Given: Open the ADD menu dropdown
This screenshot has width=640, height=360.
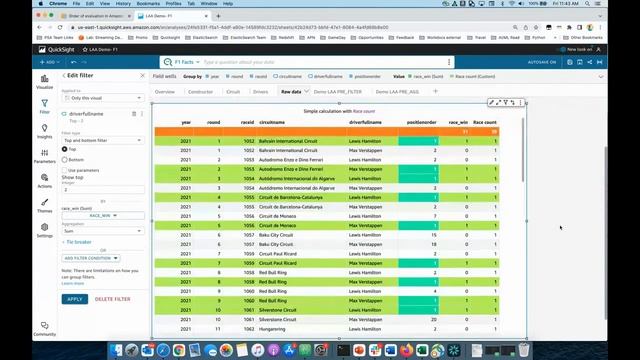Looking at the screenshot, I should coord(50,62).
